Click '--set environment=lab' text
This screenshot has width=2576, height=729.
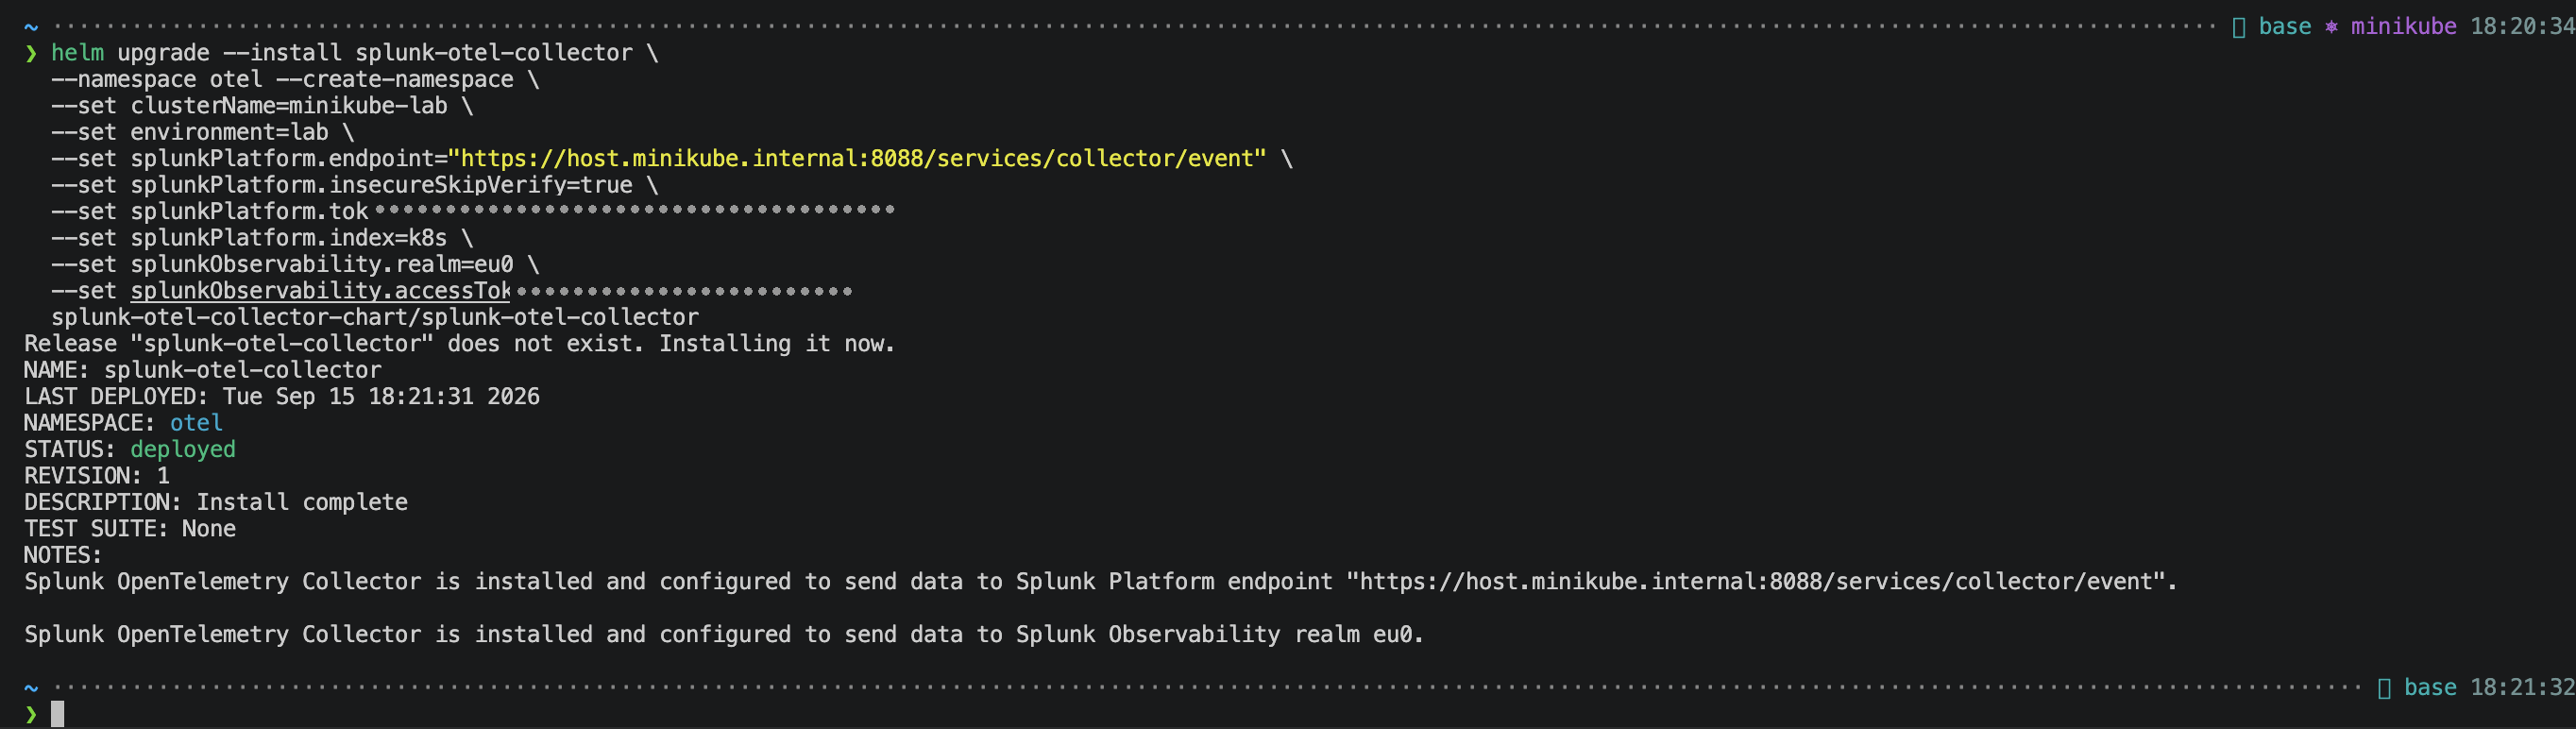coord(190,132)
